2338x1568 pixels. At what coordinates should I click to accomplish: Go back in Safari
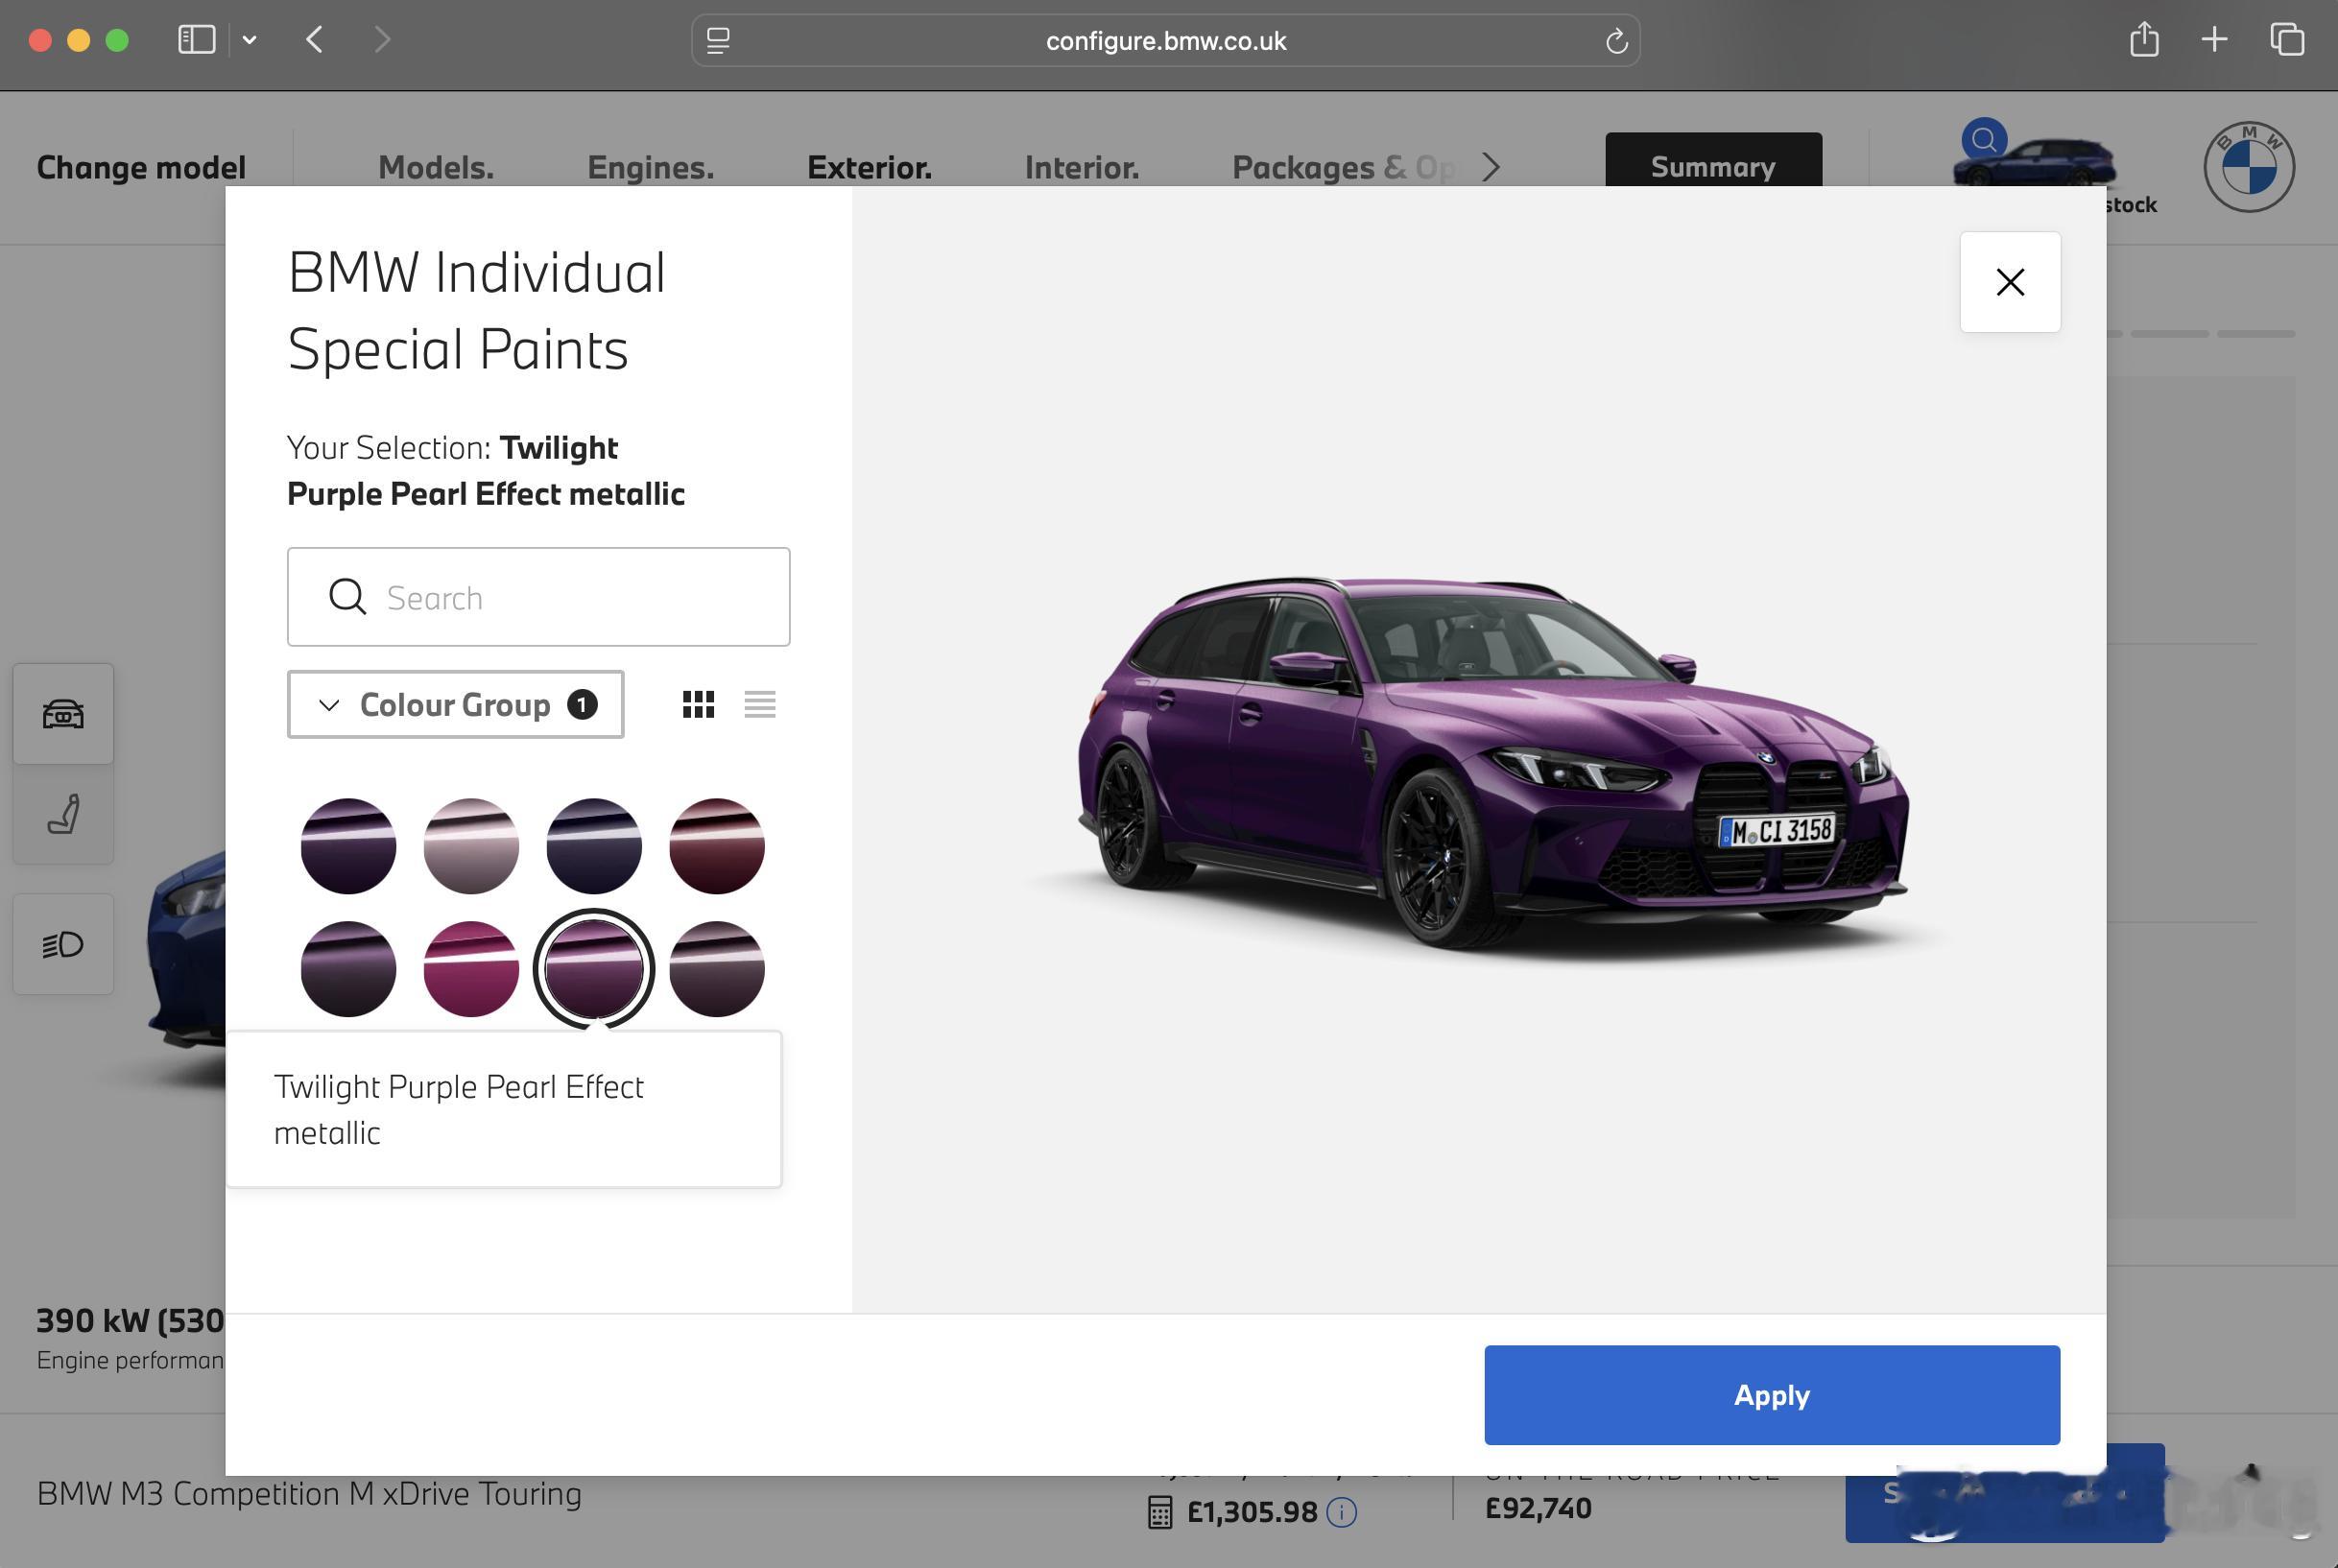pyautogui.click(x=314, y=40)
